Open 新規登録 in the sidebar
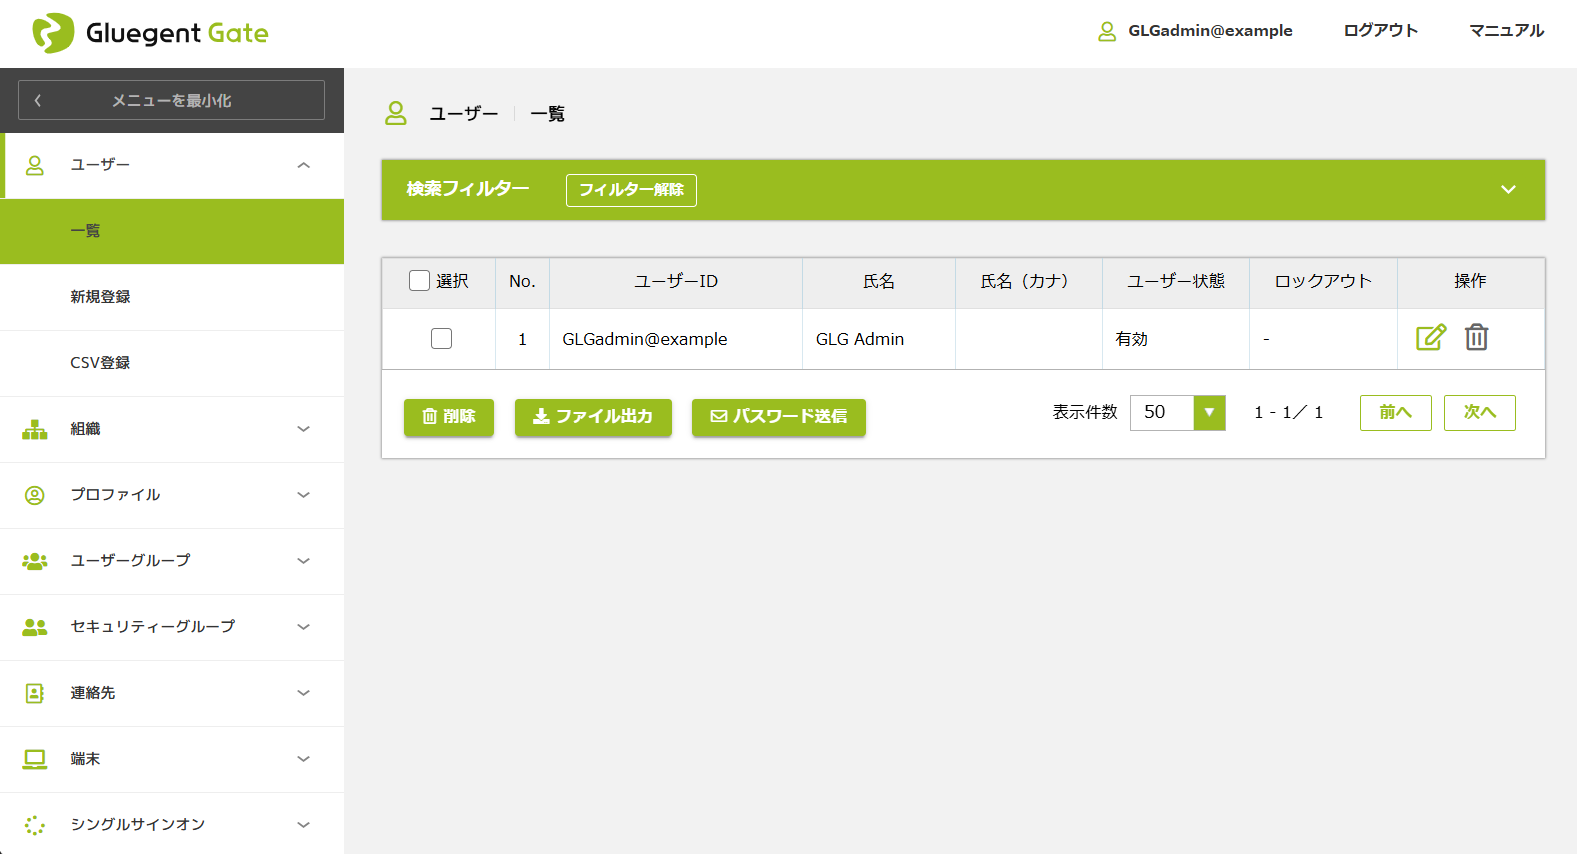The height and width of the screenshot is (854, 1577). tap(172, 297)
